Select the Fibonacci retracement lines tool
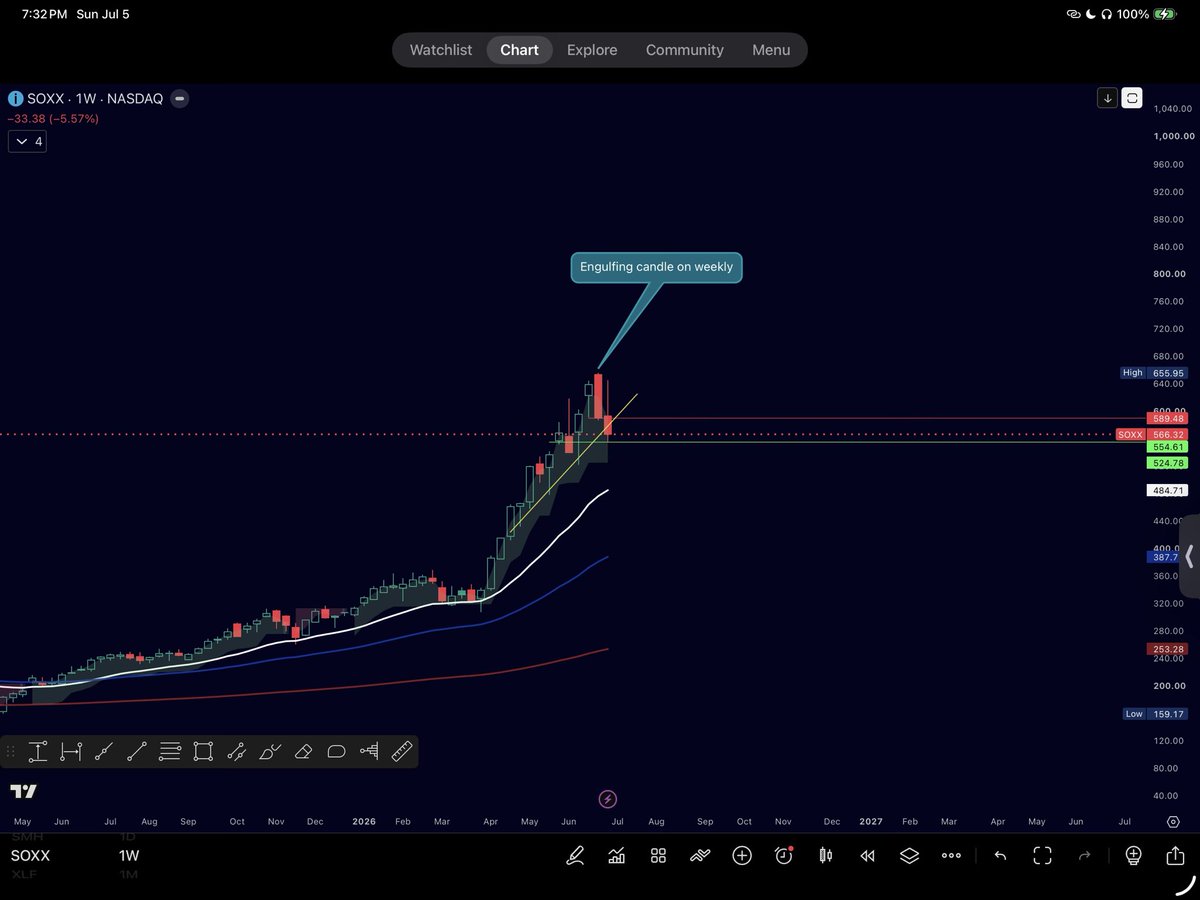The image size is (1200, 900). coord(170,751)
